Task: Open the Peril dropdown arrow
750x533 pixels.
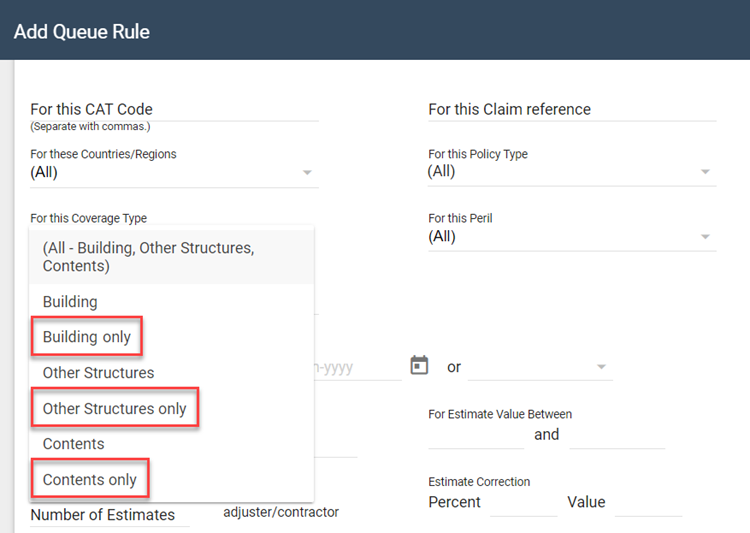Action: (x=706, y=237)
